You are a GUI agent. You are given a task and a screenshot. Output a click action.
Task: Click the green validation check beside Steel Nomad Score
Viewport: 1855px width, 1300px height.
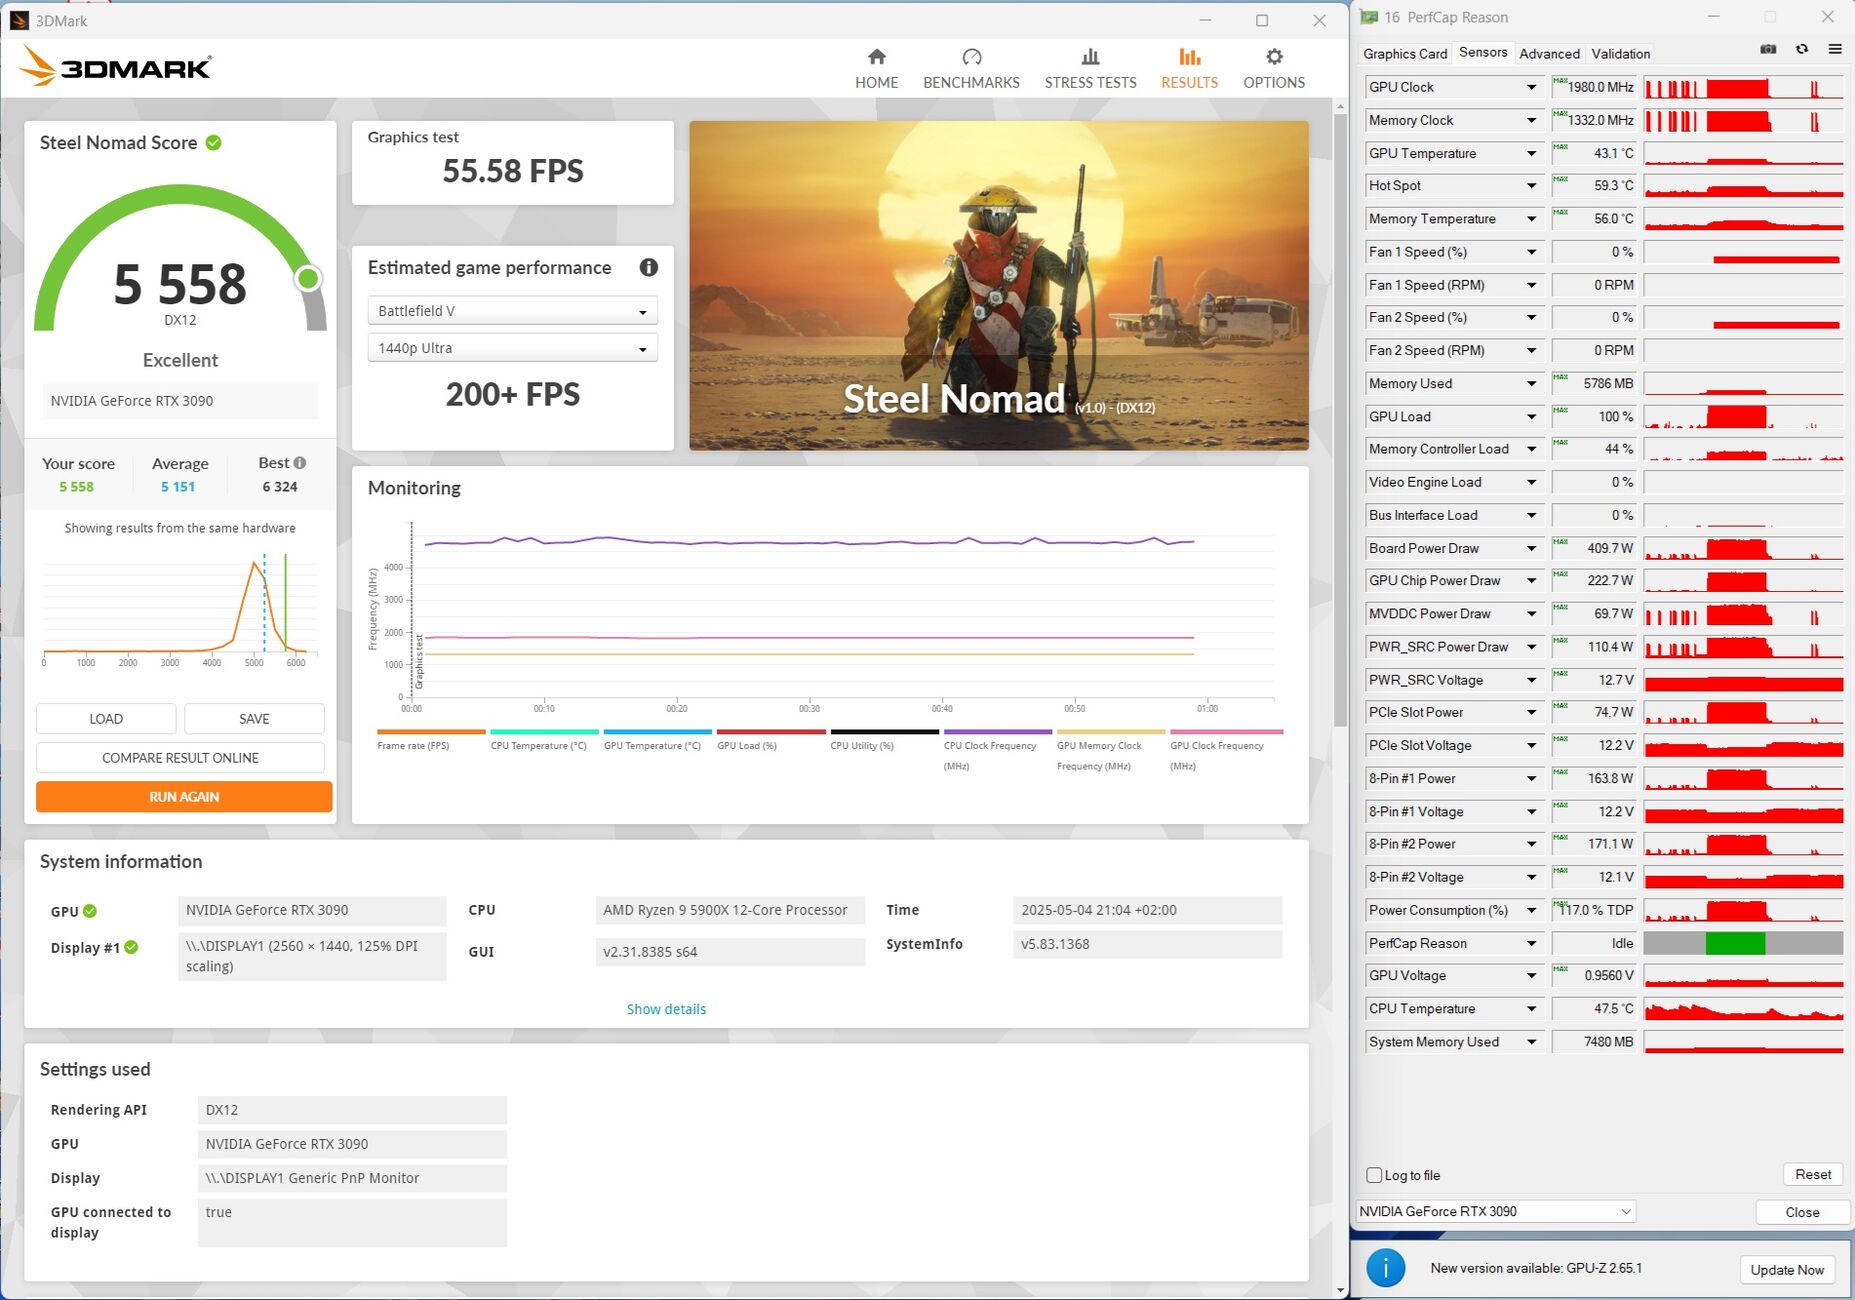pos(213,143)
